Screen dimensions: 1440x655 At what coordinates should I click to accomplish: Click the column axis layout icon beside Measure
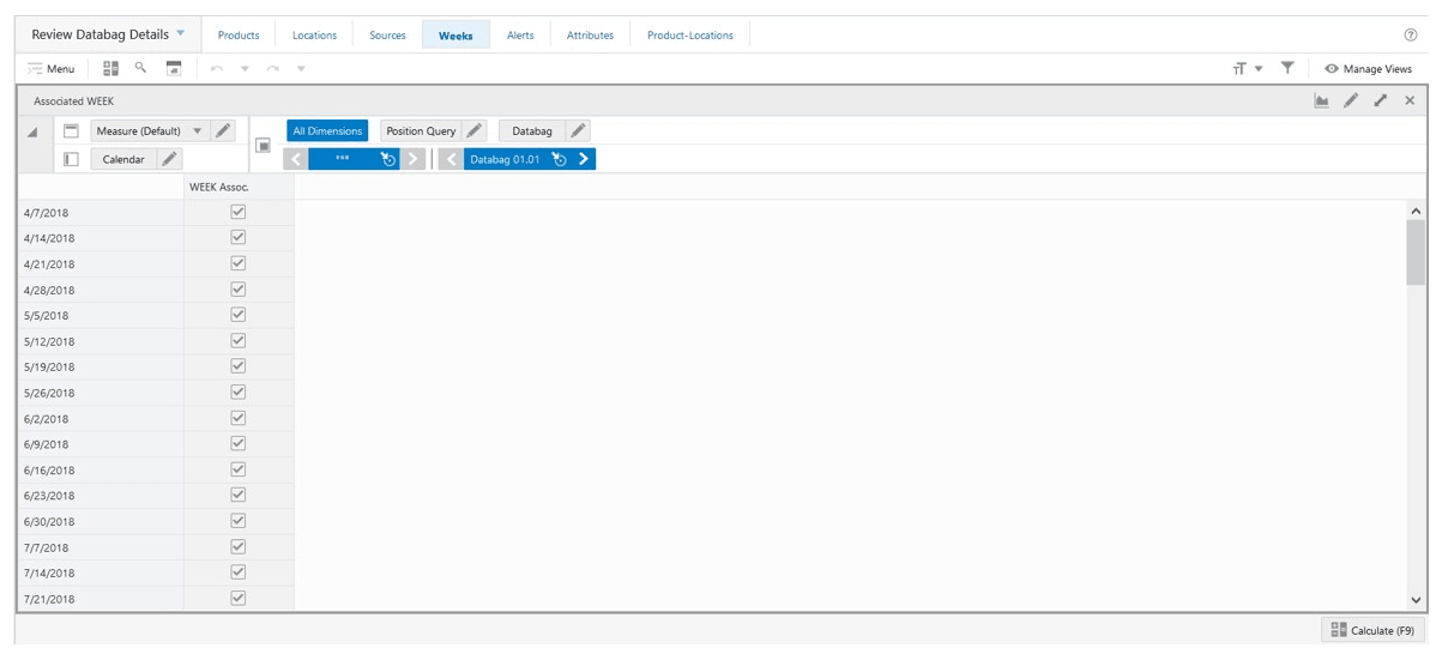[x=71, y=131]
